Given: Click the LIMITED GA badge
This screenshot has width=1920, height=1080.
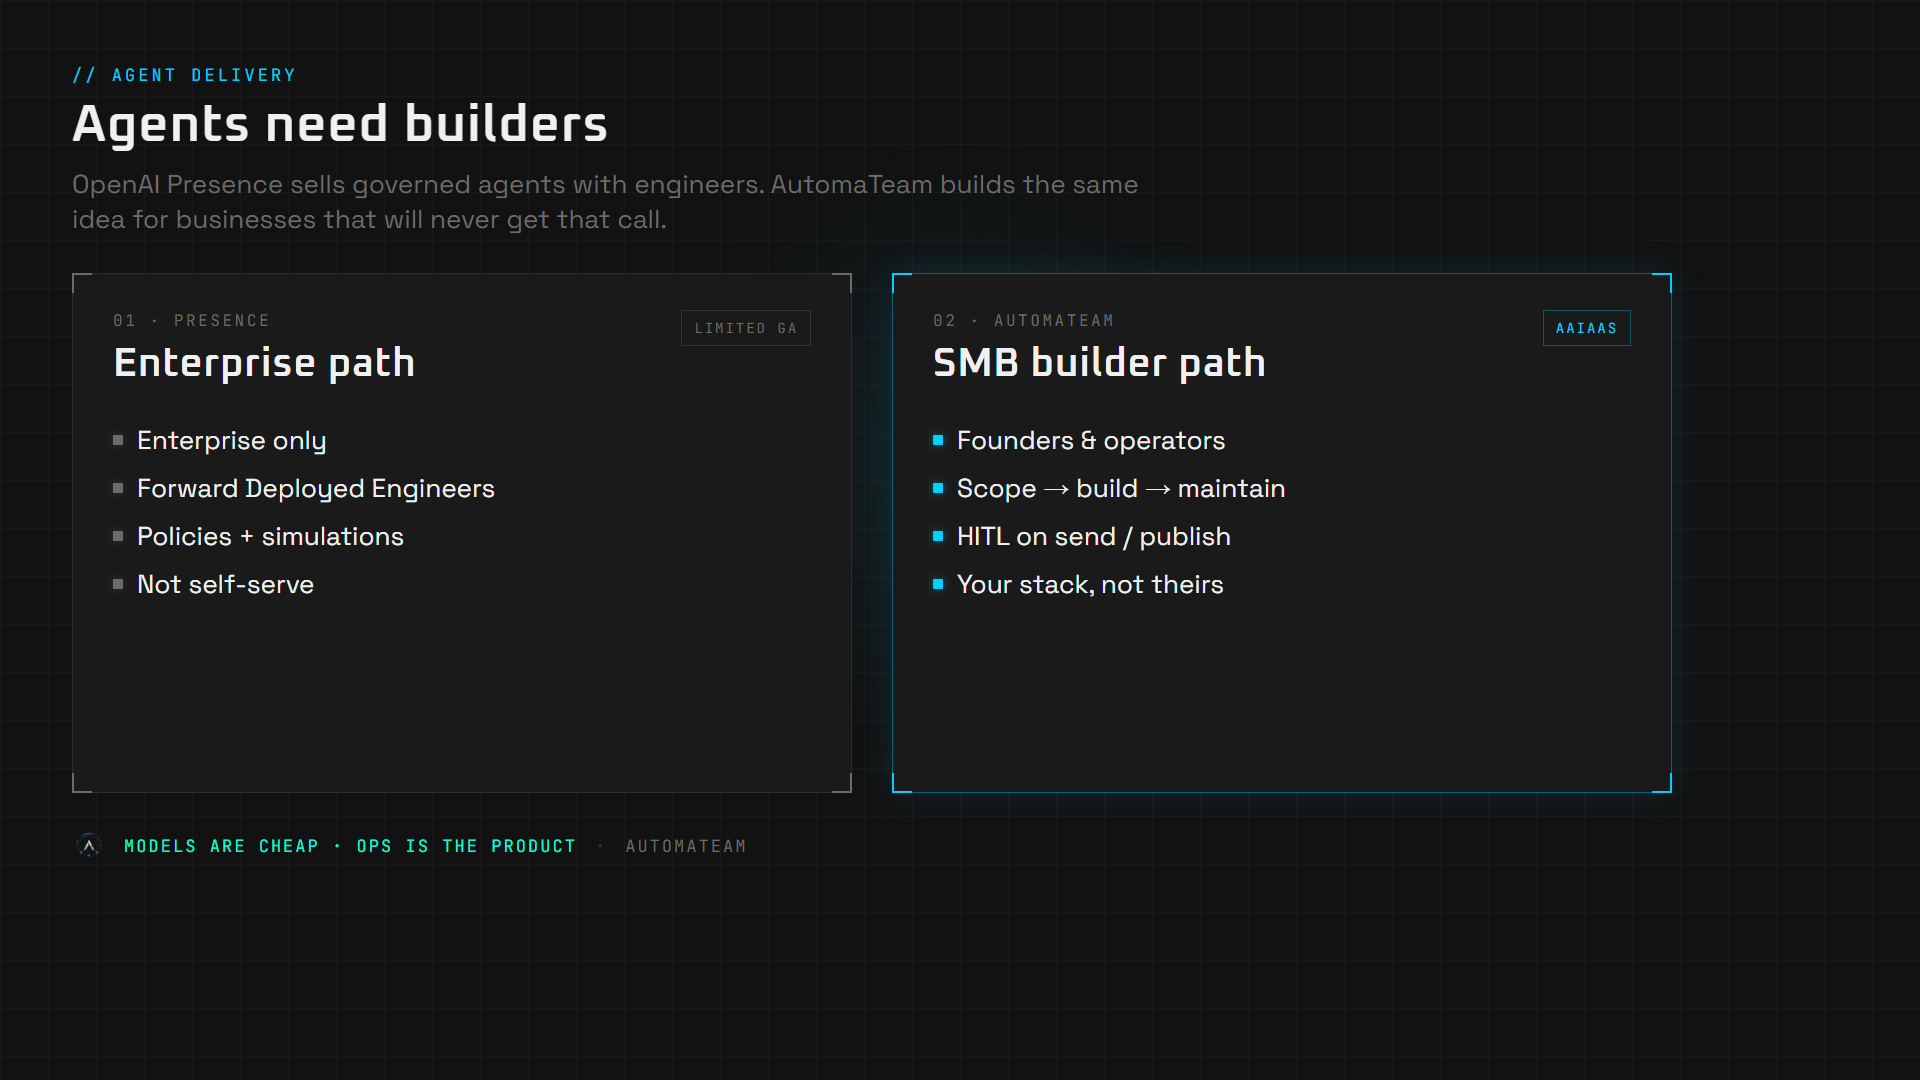Looking at the screenshot, I should pos(746,328).
